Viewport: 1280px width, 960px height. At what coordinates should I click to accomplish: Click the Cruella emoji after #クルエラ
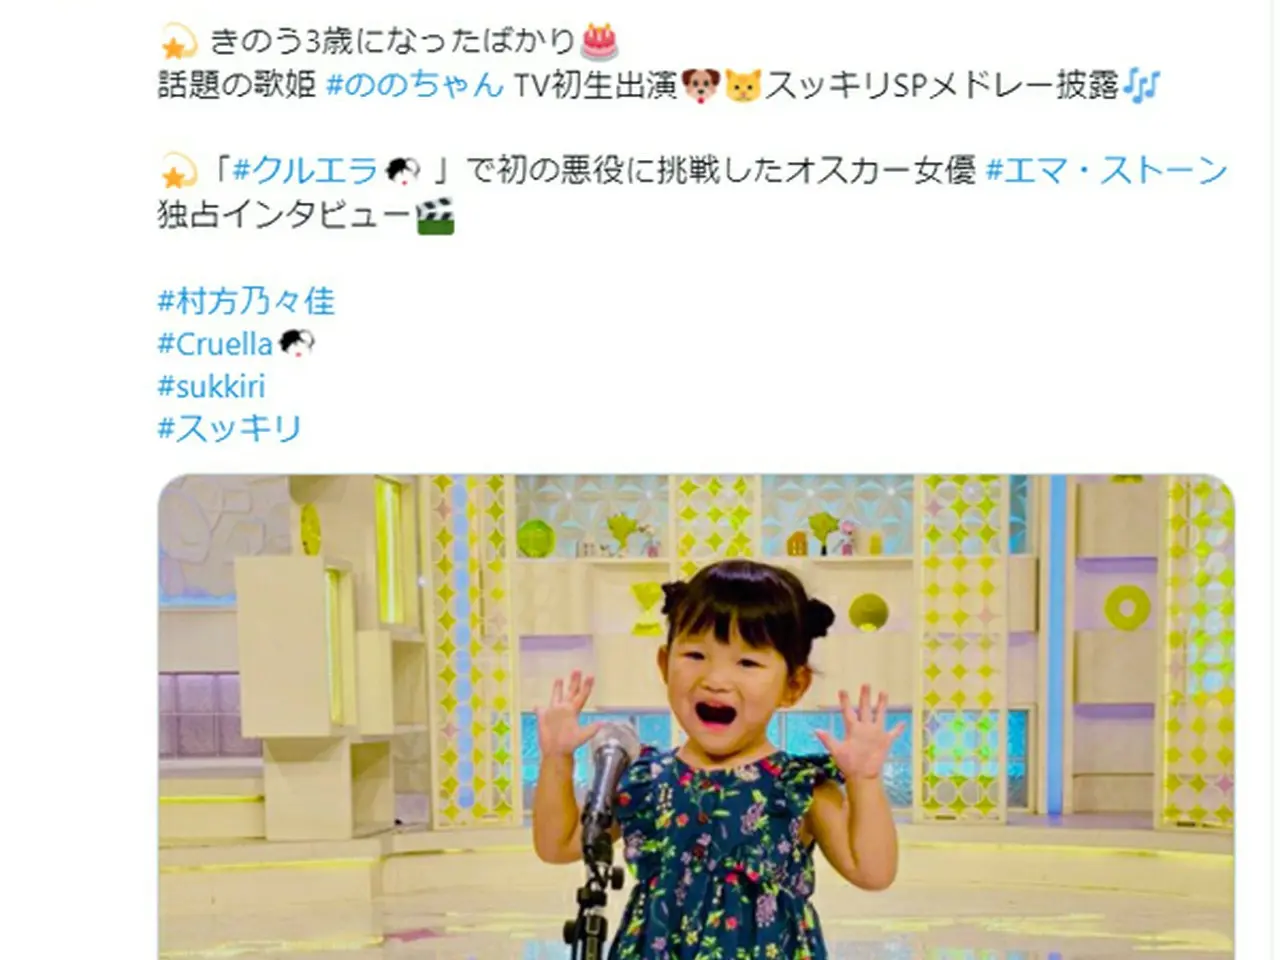coord(402,171)
